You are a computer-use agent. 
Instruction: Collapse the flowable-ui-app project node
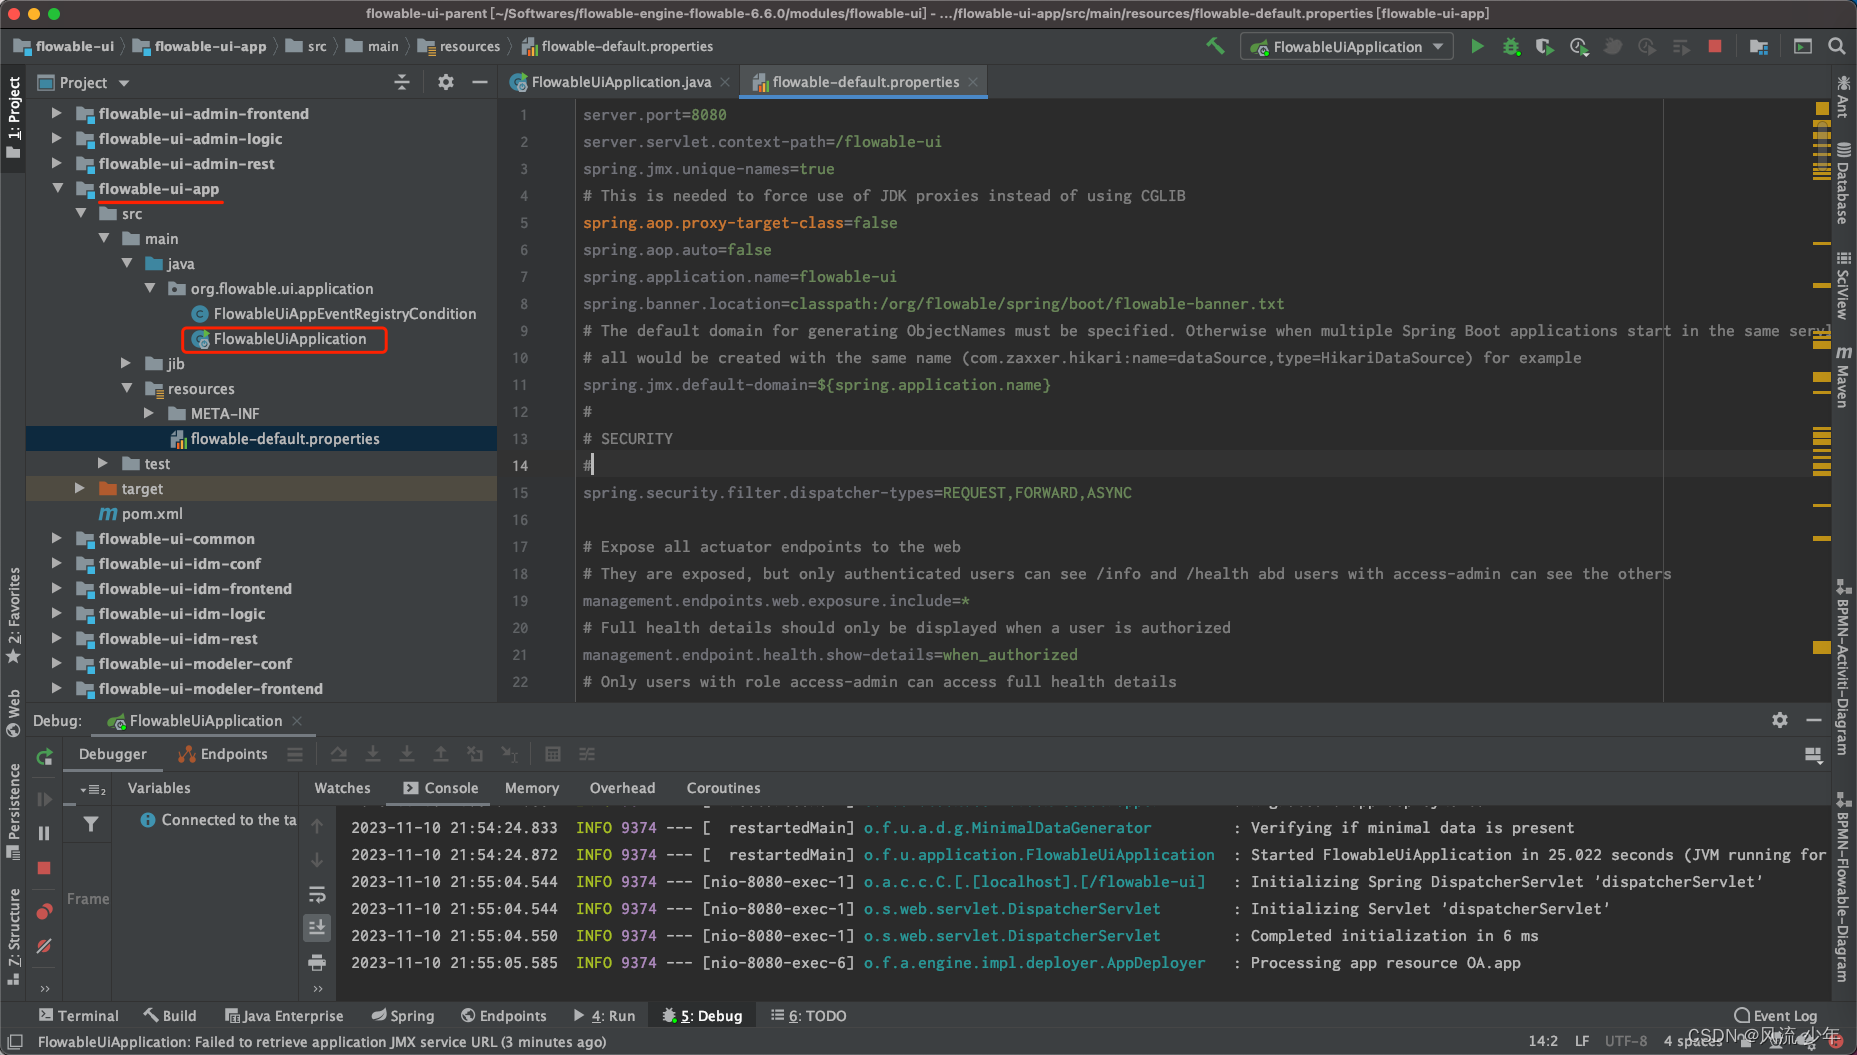tap(58, 188)
